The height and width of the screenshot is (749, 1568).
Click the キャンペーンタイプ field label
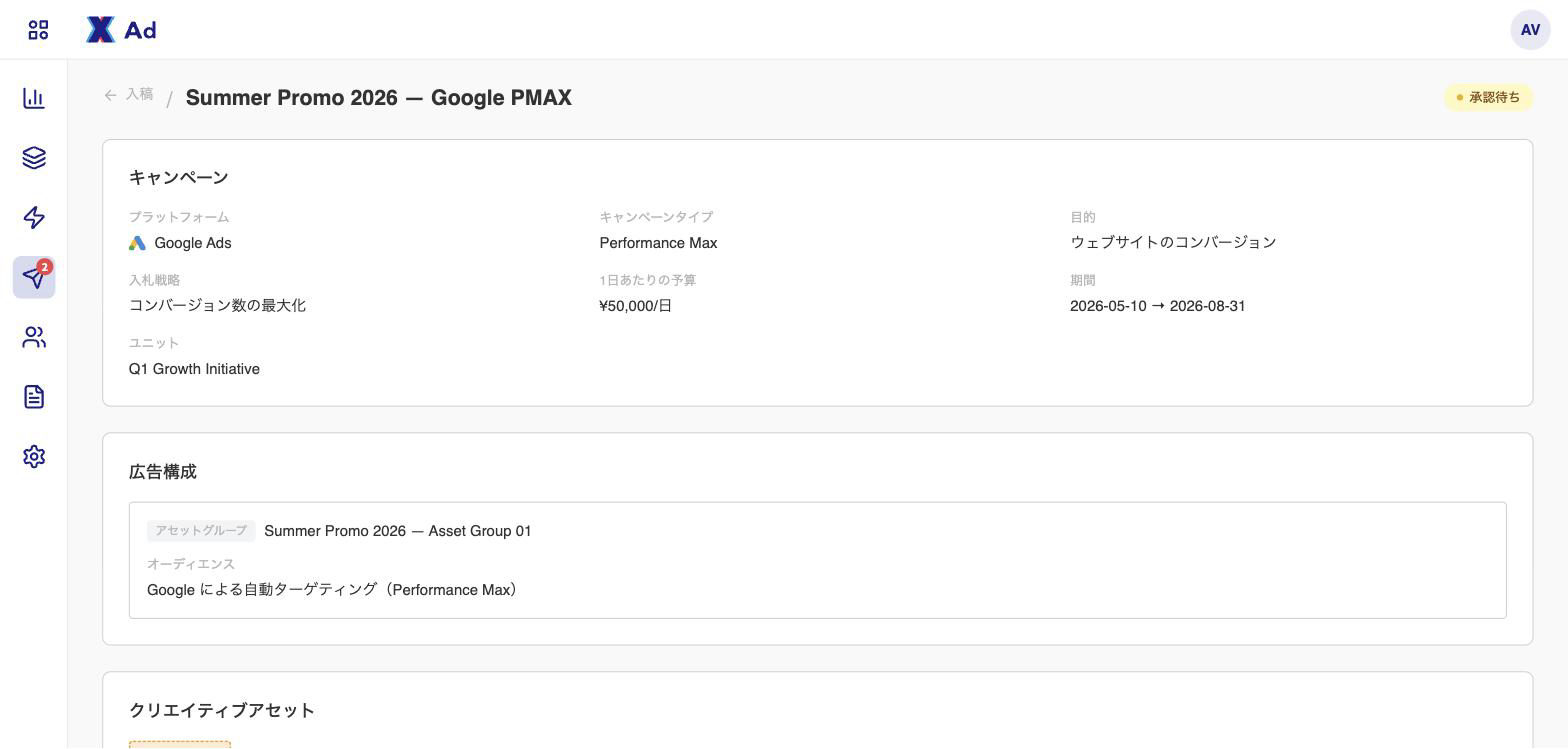tap(656, 217)
